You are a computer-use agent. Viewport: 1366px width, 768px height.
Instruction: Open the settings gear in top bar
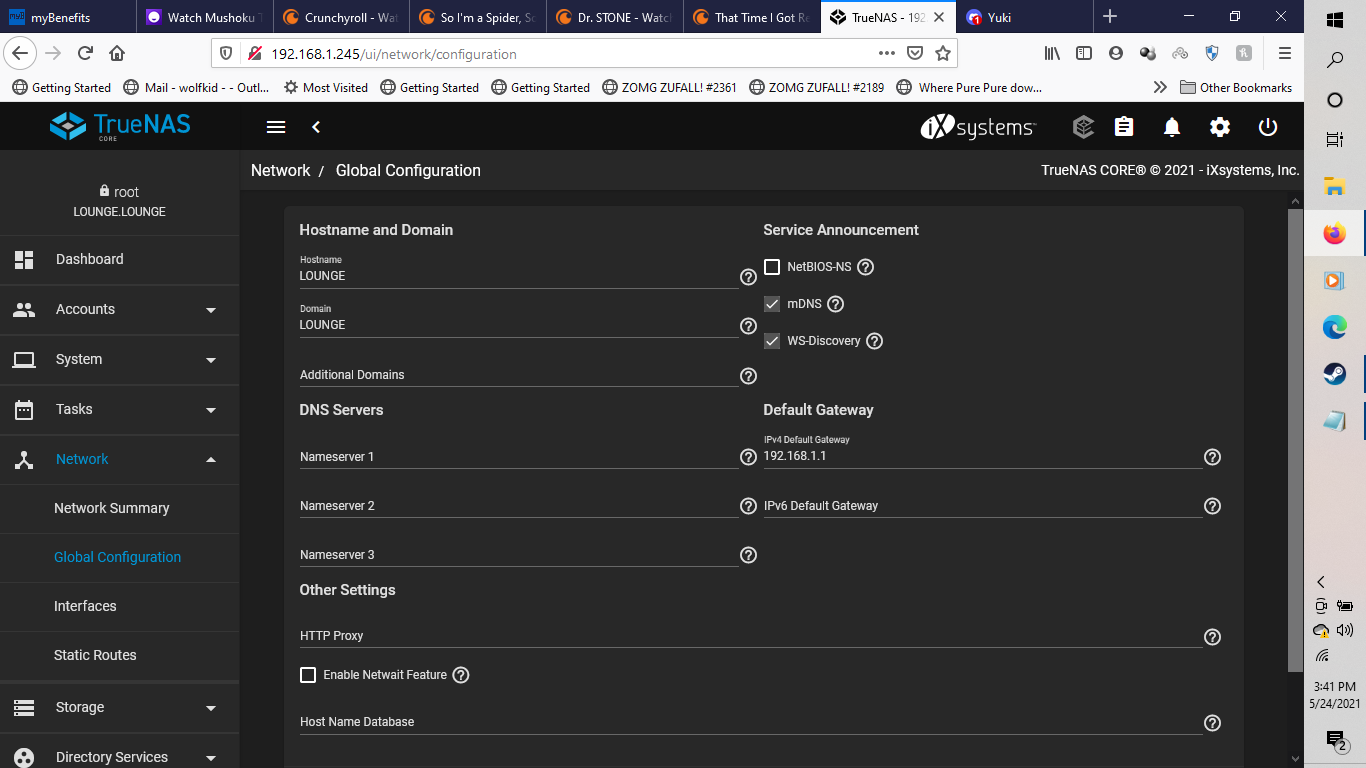coord(1220,127)
